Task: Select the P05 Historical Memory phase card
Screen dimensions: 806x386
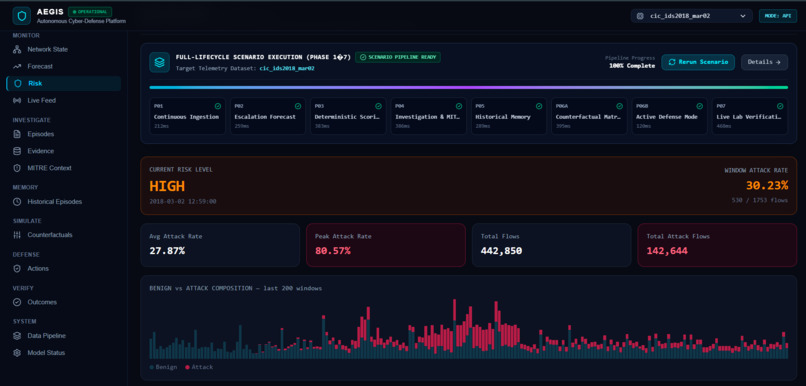Action: coord(509,116)
